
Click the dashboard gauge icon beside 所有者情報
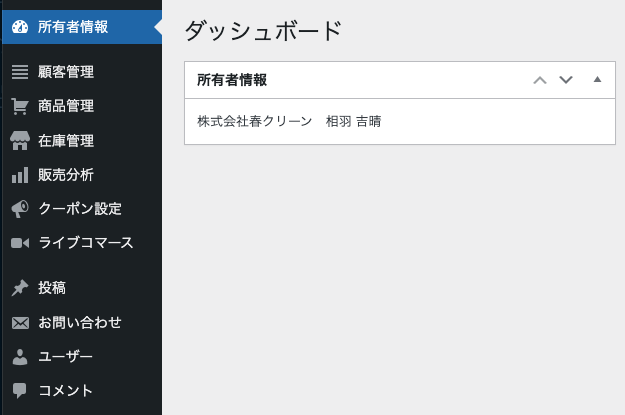20,27
